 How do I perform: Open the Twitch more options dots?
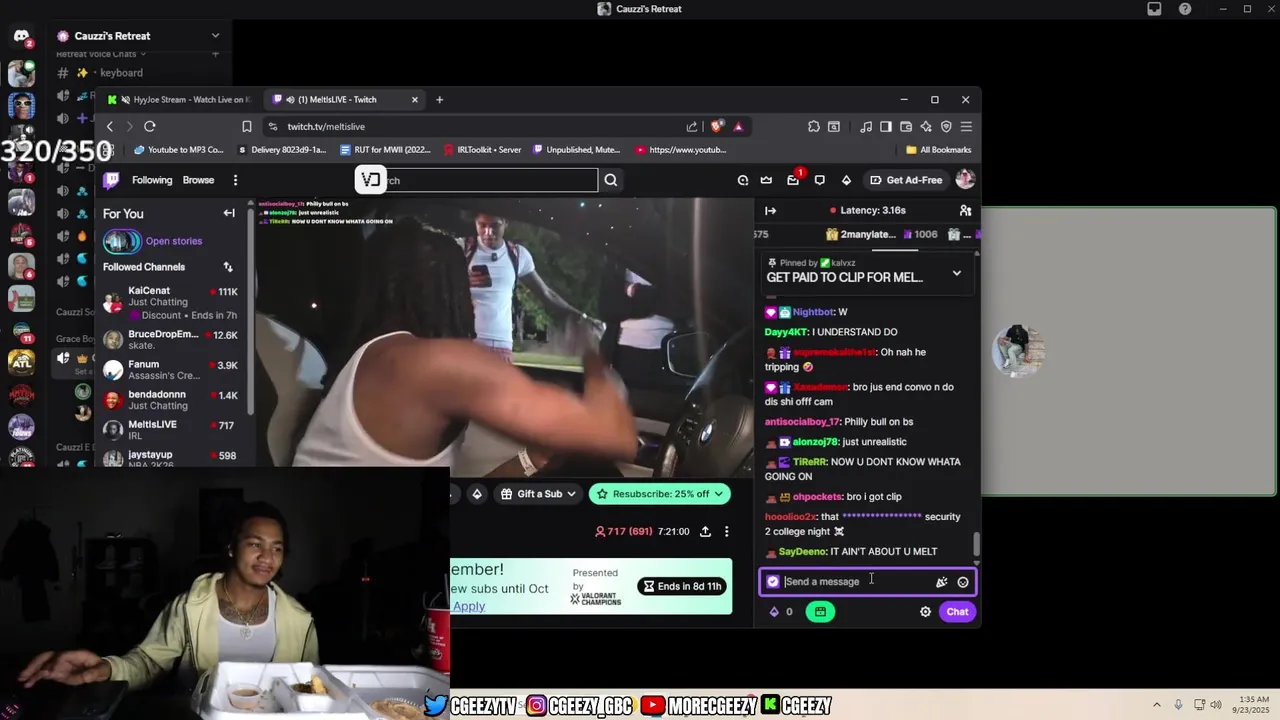pos(235,180)
